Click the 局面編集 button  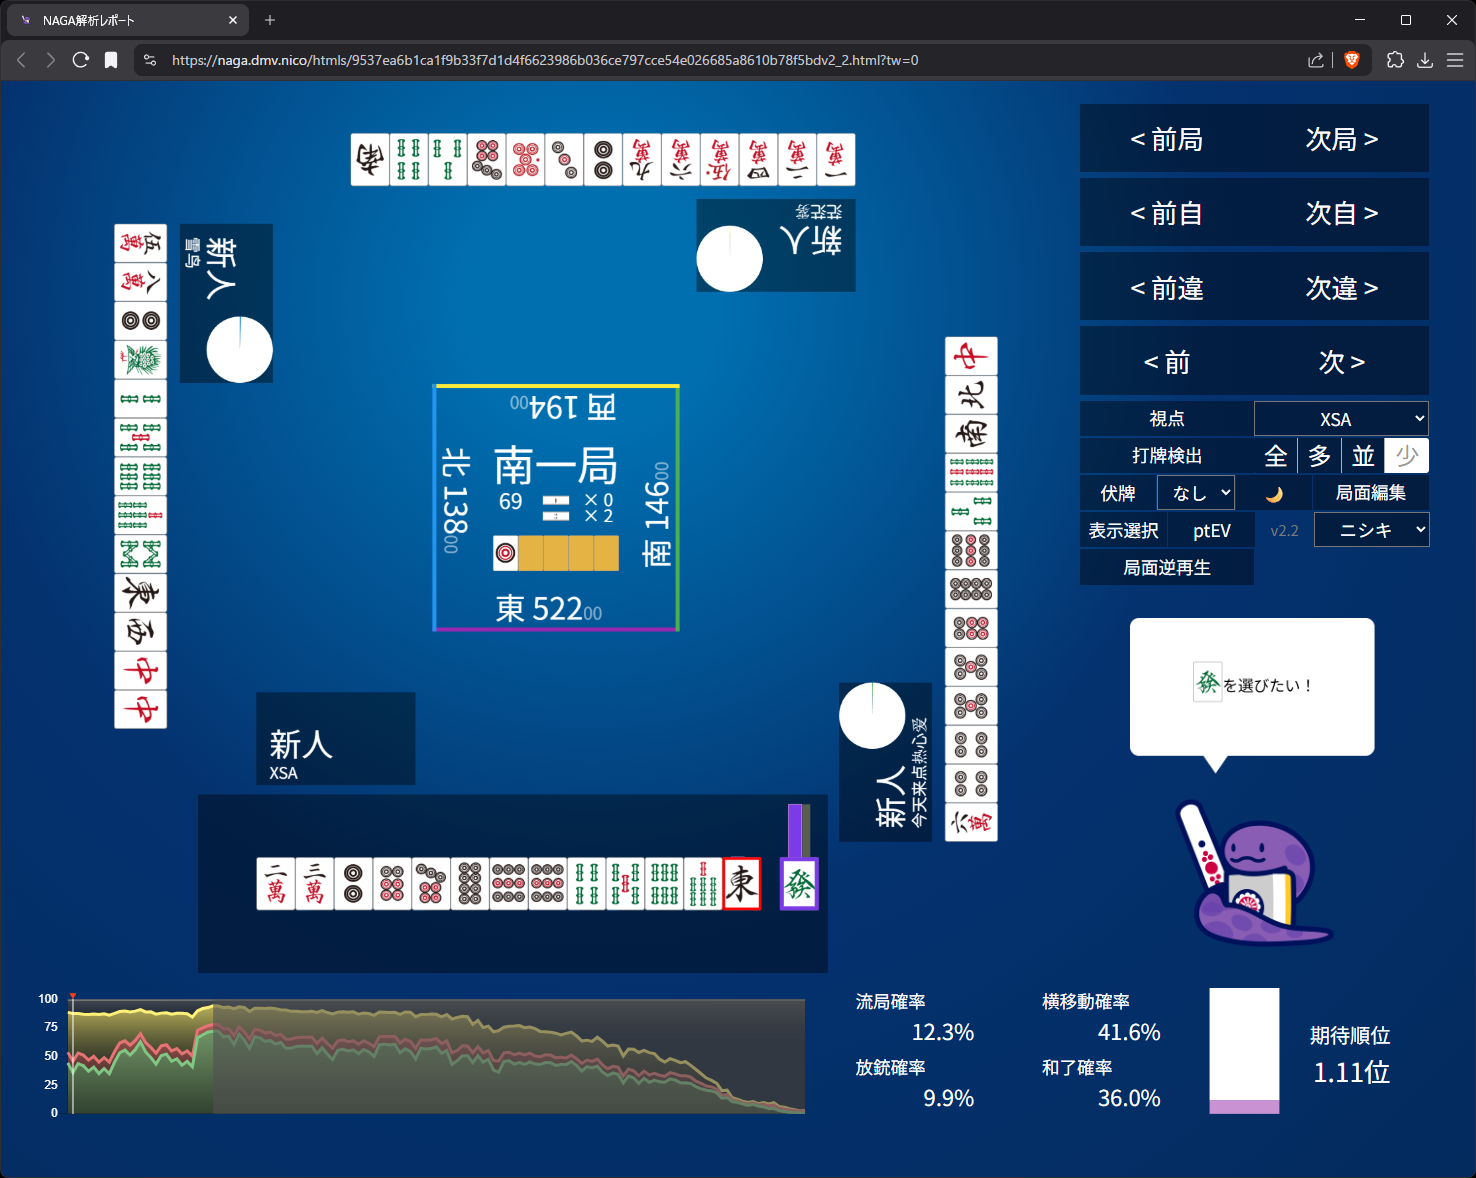click(1370, 493)
